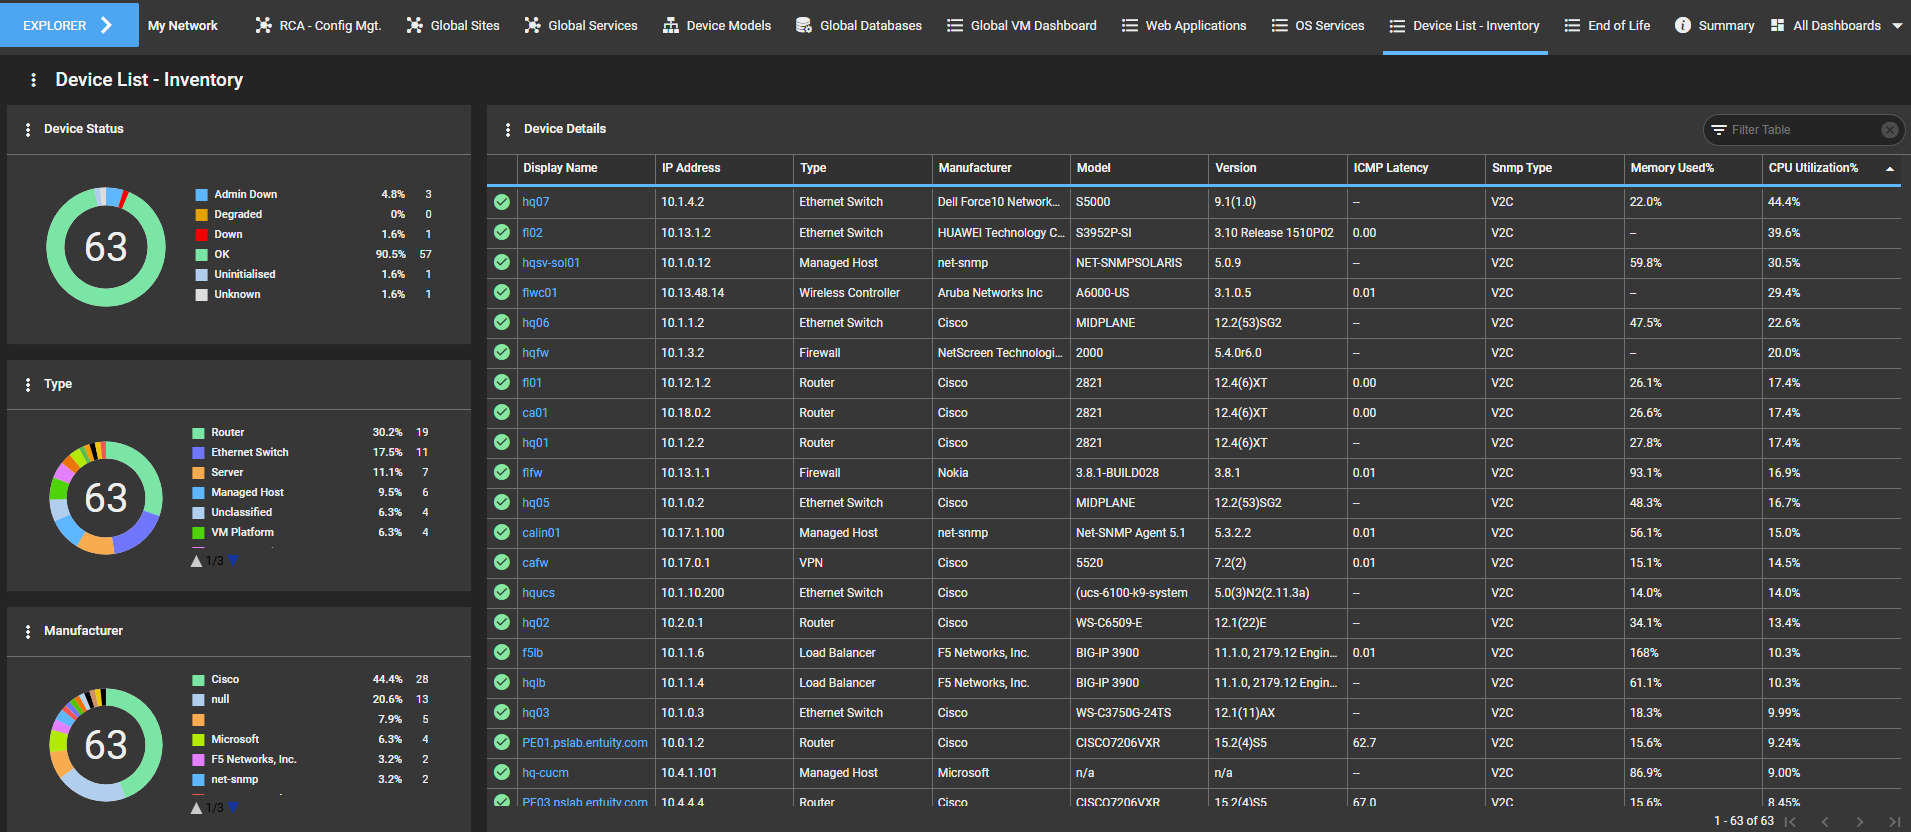The width and height of the screenshot is (1911, 832).
Task: Go to the last page of table
Action: pos(1893,822)
